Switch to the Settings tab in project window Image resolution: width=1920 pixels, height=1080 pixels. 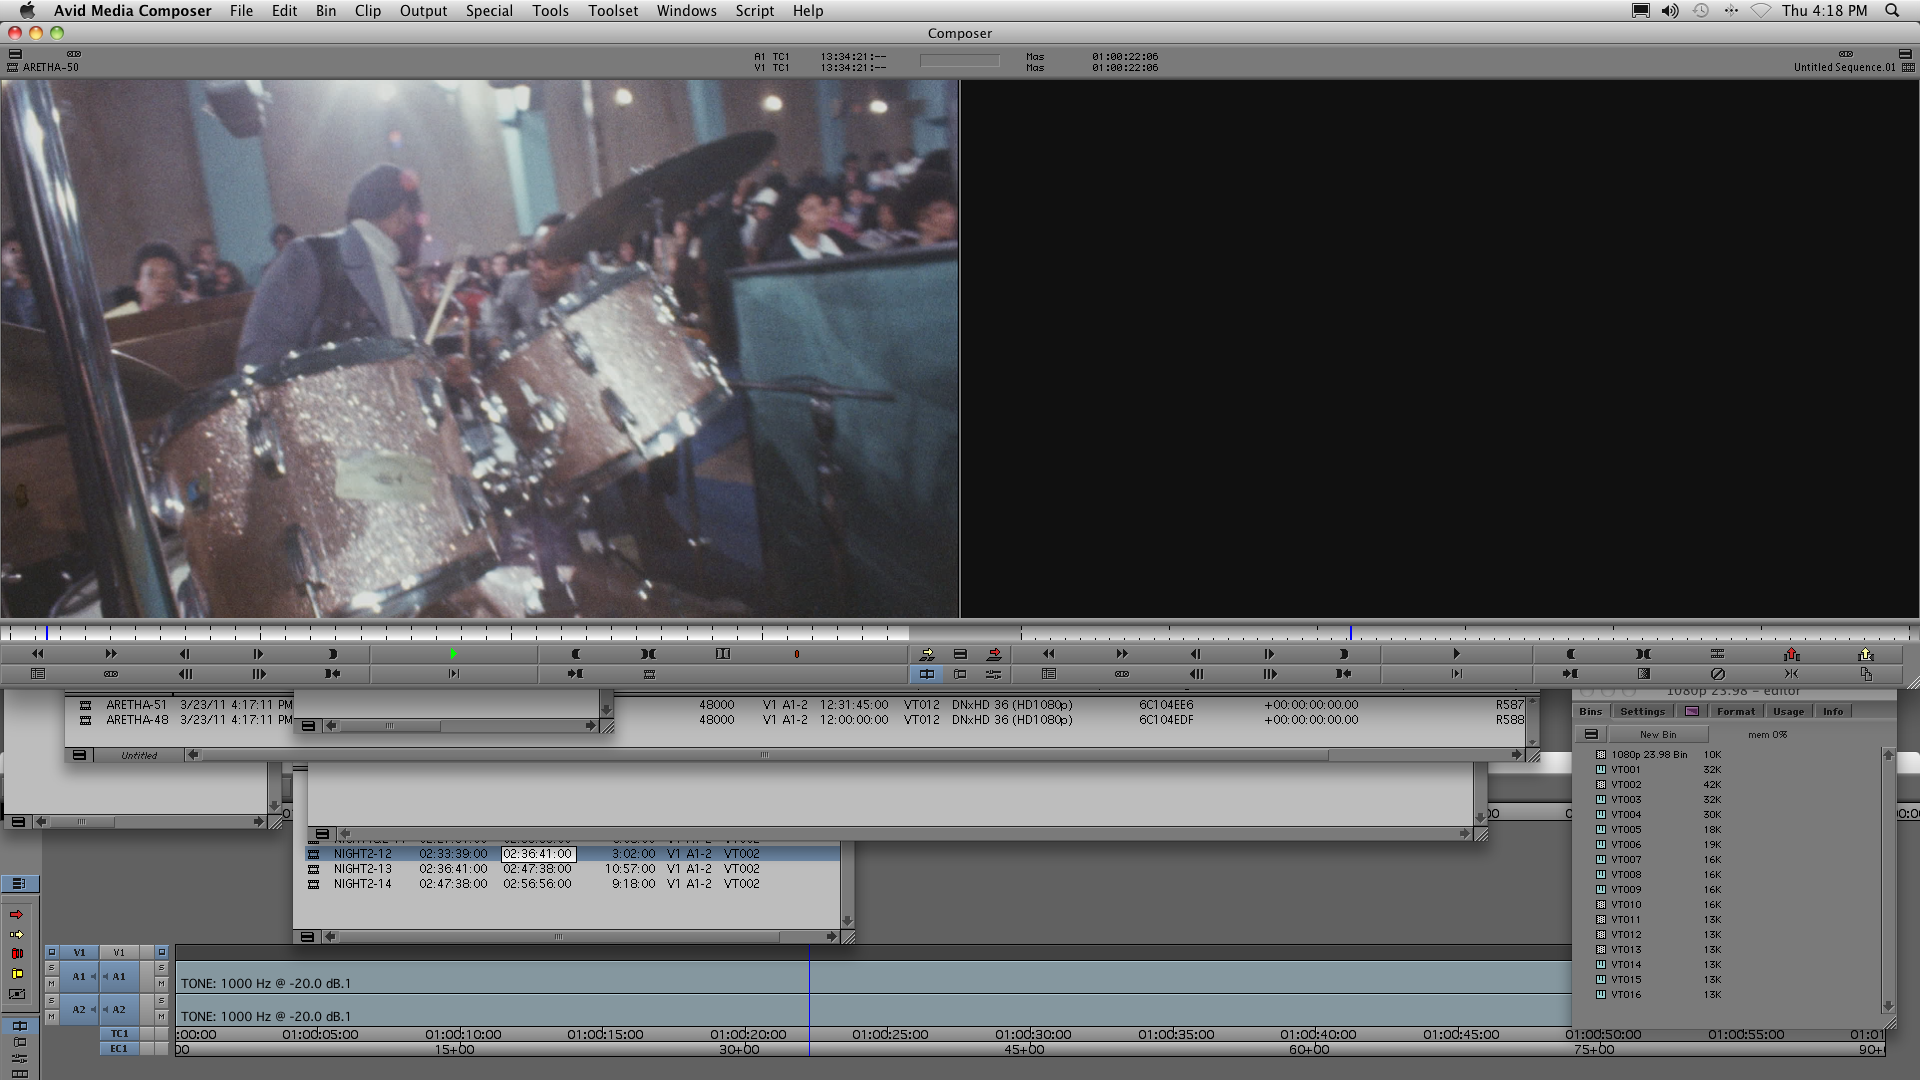coord(1642,711)
